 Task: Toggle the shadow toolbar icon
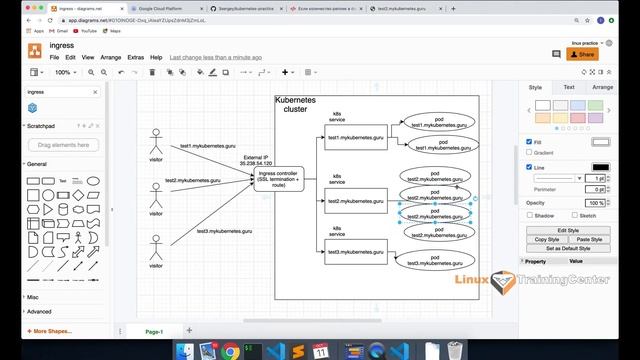pyautogui.click(x=226, y=72)
